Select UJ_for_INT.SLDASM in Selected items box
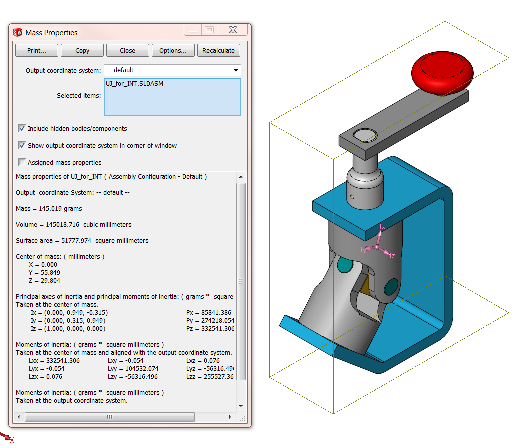 (135, 83)
